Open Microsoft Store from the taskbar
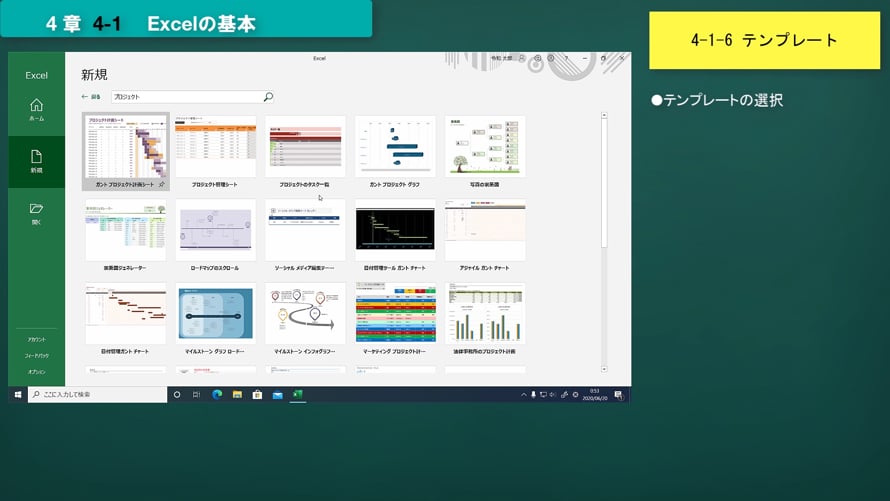Viewport: 890px width, 501px height. coord(257,394)
